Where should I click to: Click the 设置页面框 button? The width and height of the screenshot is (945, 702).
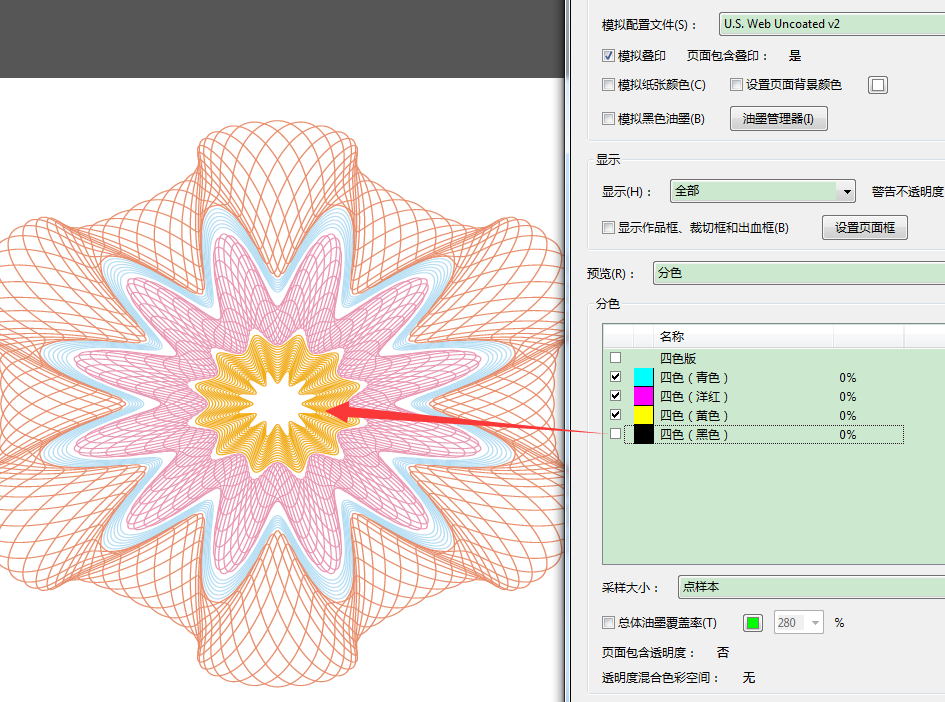[x=864, y=227]
